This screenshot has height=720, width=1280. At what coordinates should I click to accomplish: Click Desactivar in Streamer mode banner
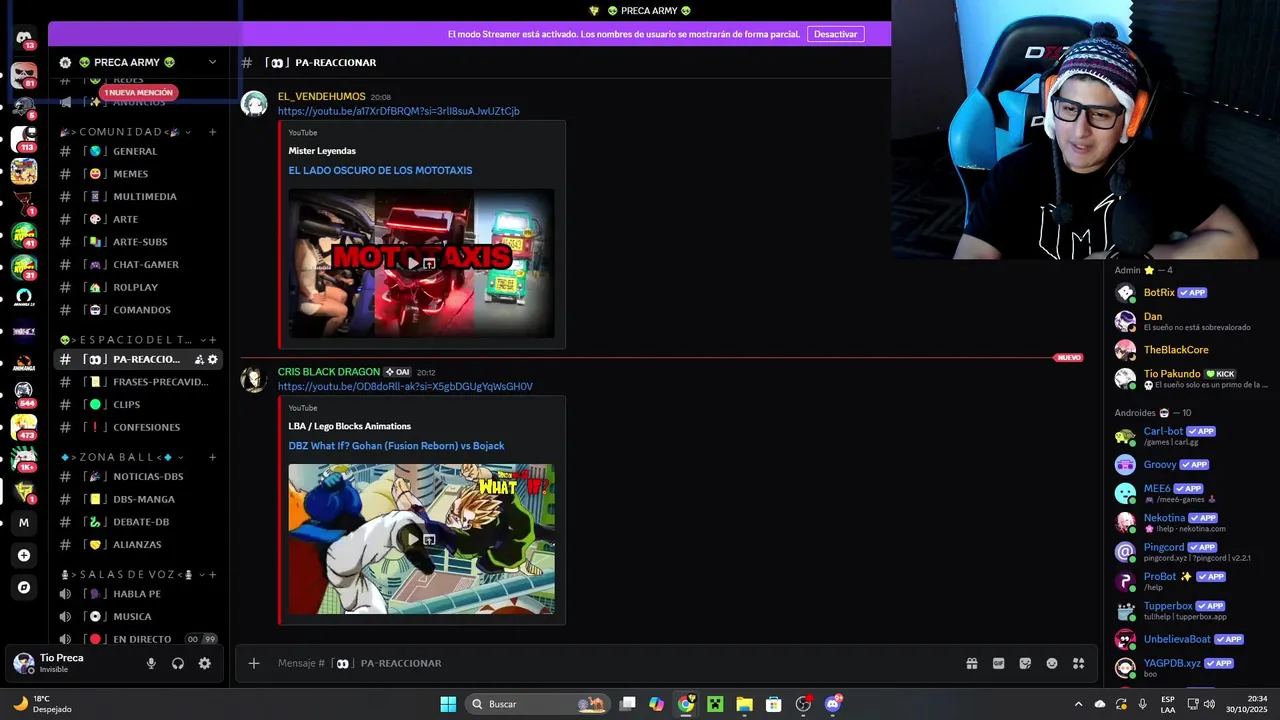(x=835, y=34)
